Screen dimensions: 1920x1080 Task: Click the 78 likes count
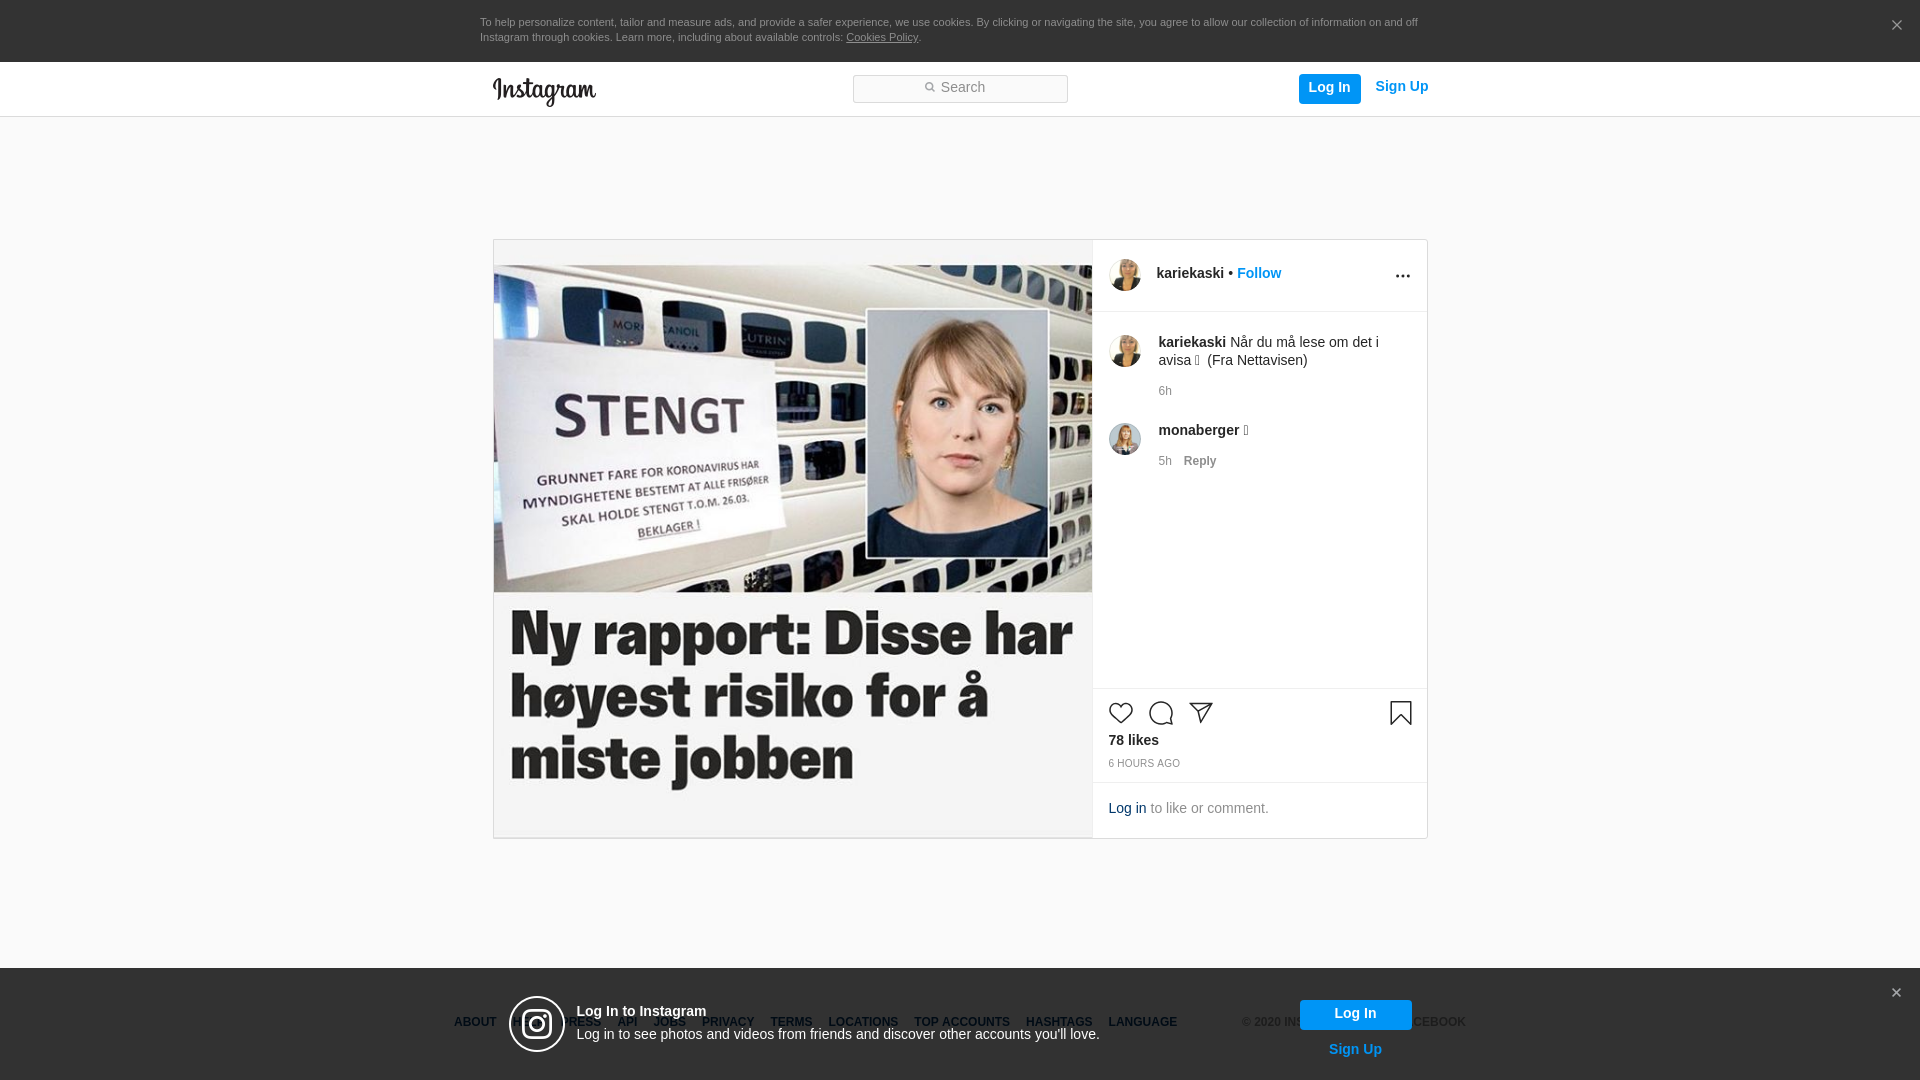pos(1133,740)
